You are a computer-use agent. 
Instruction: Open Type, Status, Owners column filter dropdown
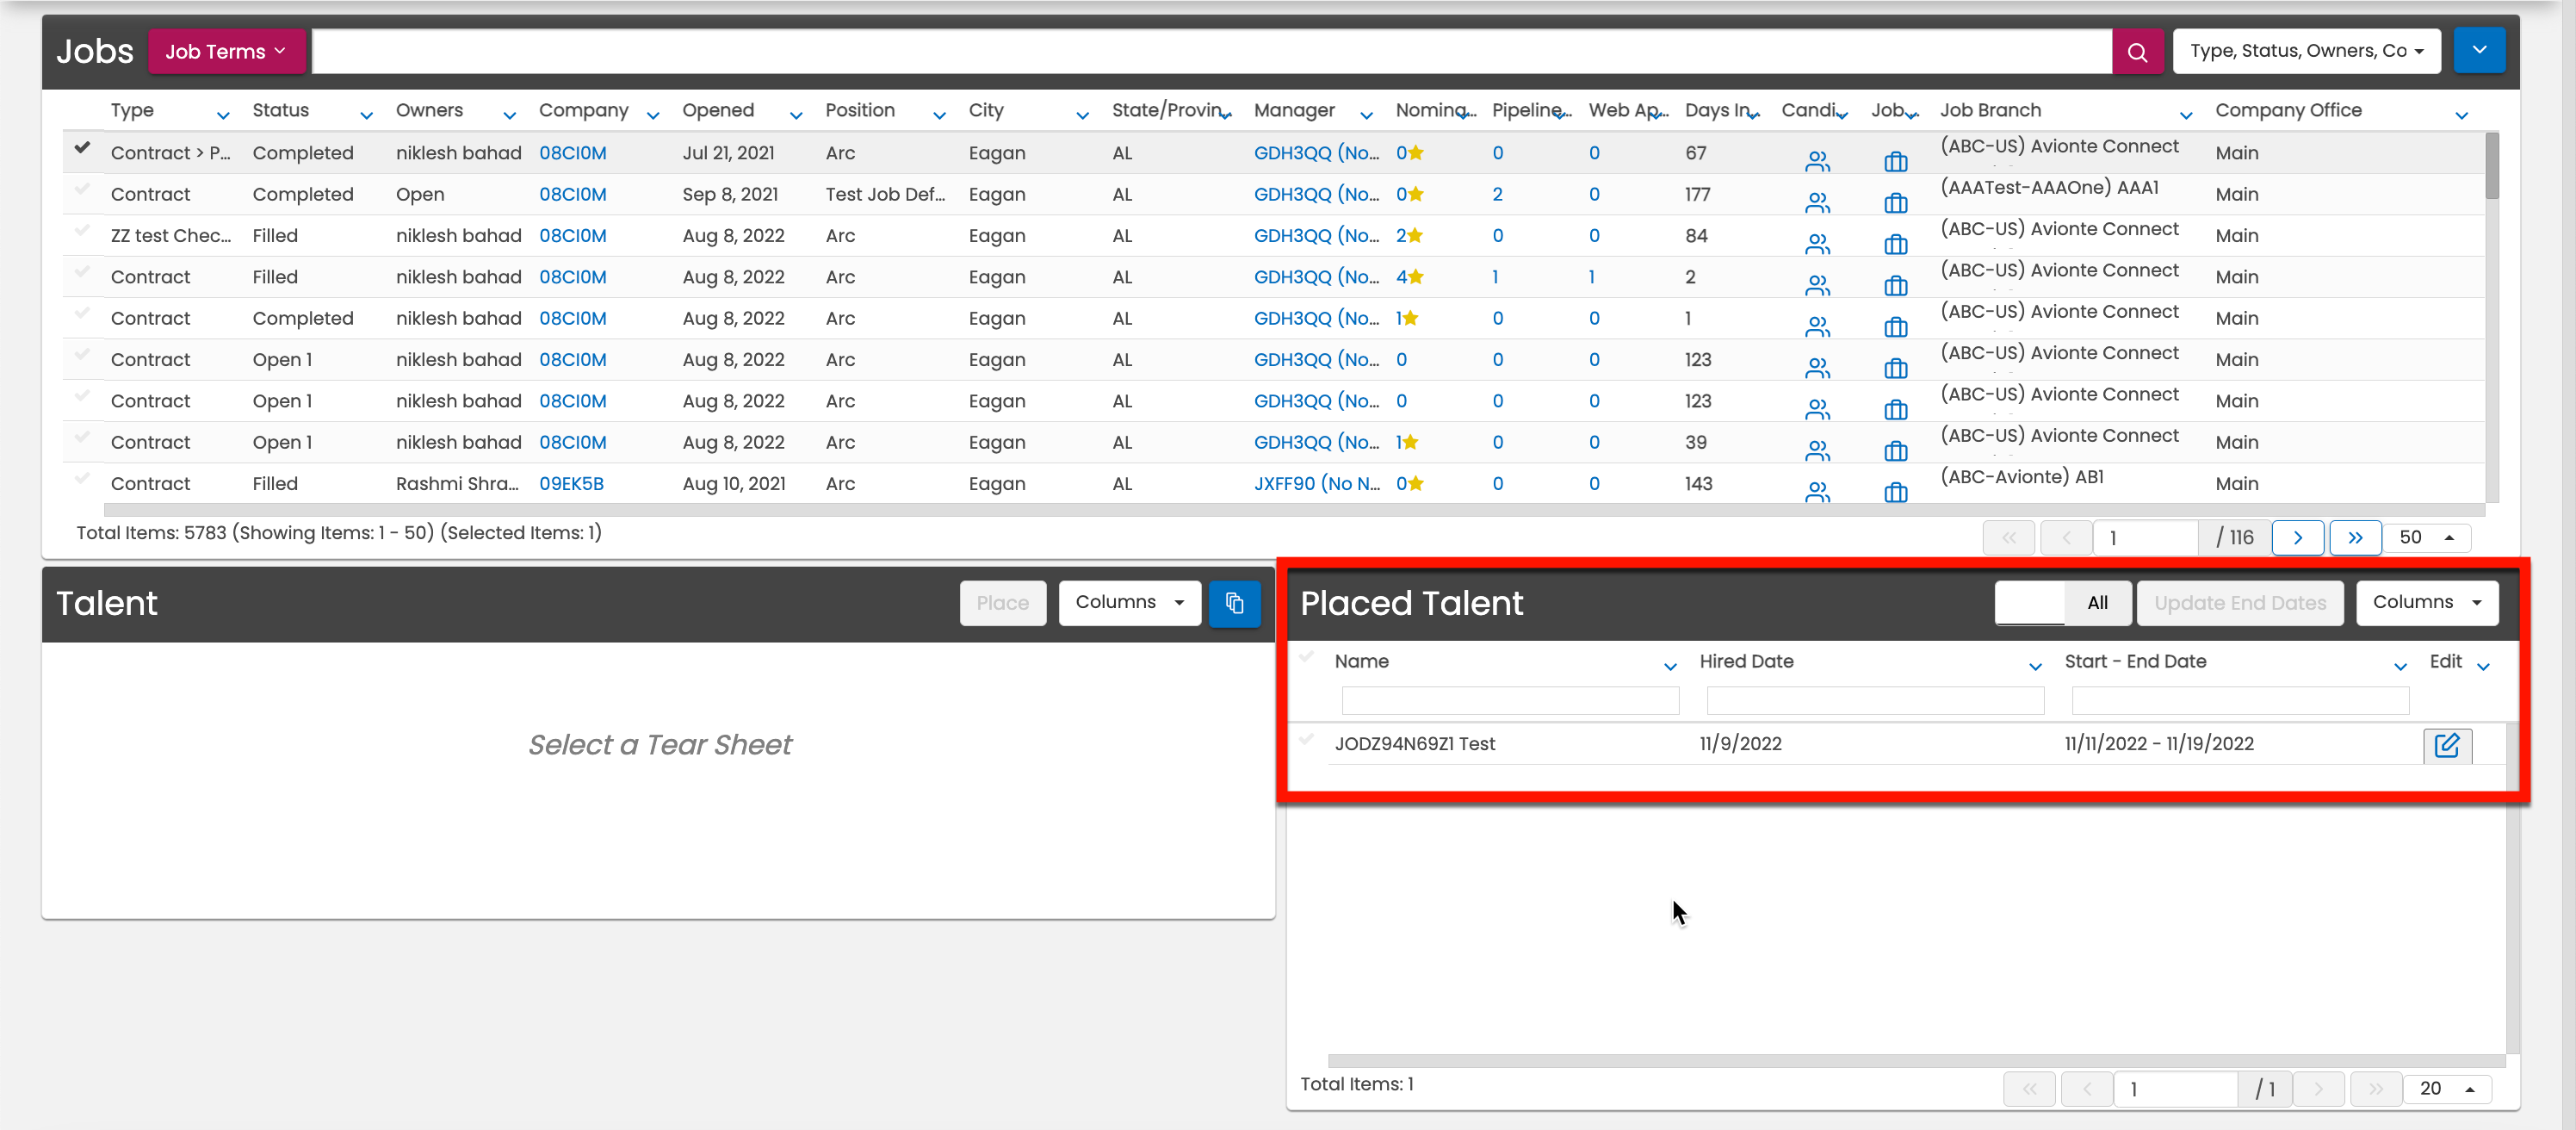(2306, 51)
